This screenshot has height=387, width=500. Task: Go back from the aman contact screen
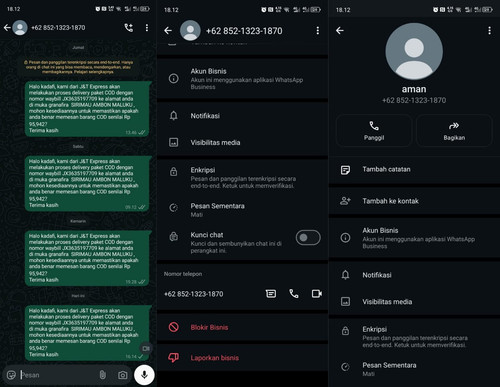tap(340, 31)
